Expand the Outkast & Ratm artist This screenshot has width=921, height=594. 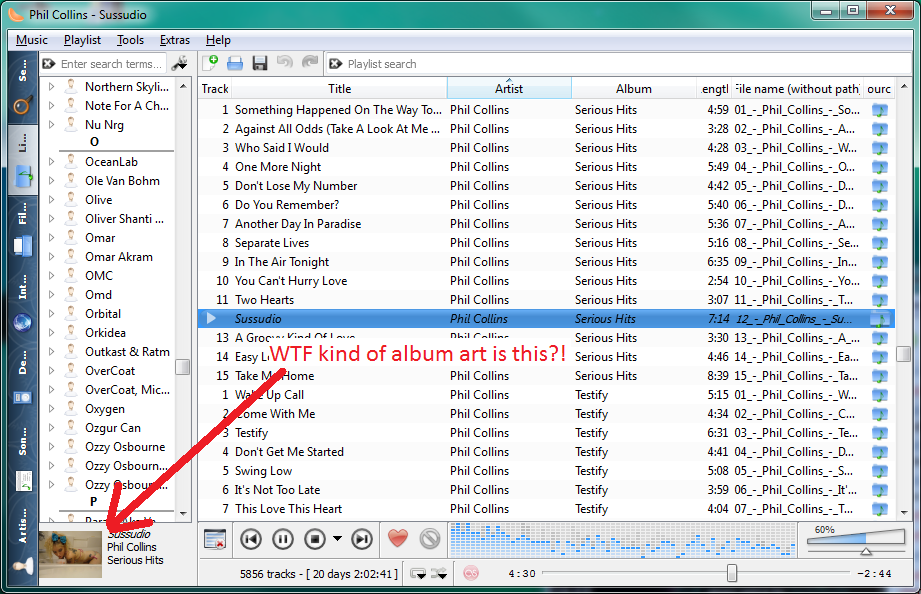52,351
